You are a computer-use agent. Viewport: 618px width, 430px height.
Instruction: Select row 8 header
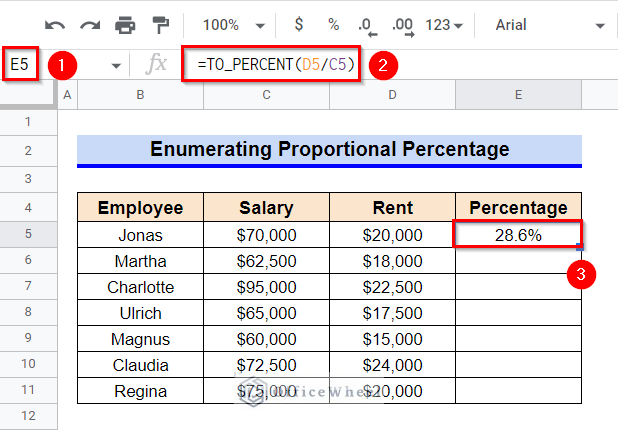28,312
